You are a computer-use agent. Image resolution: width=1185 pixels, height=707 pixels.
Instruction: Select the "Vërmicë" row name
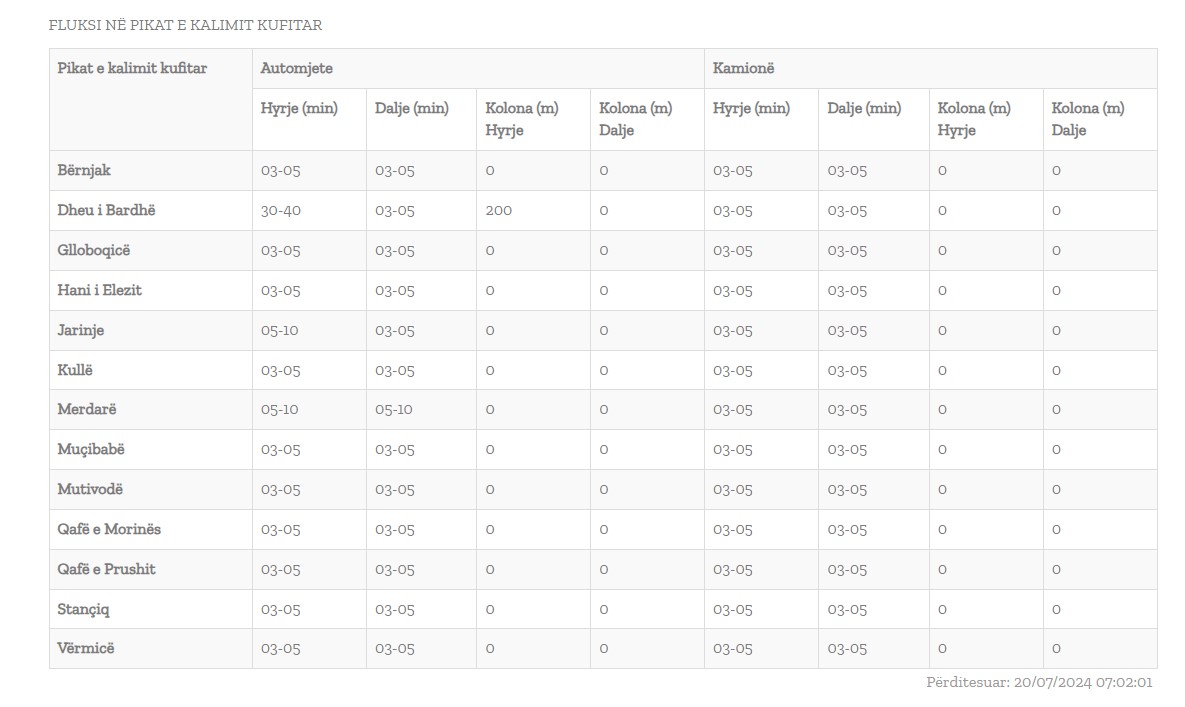[x=86, y=648]
